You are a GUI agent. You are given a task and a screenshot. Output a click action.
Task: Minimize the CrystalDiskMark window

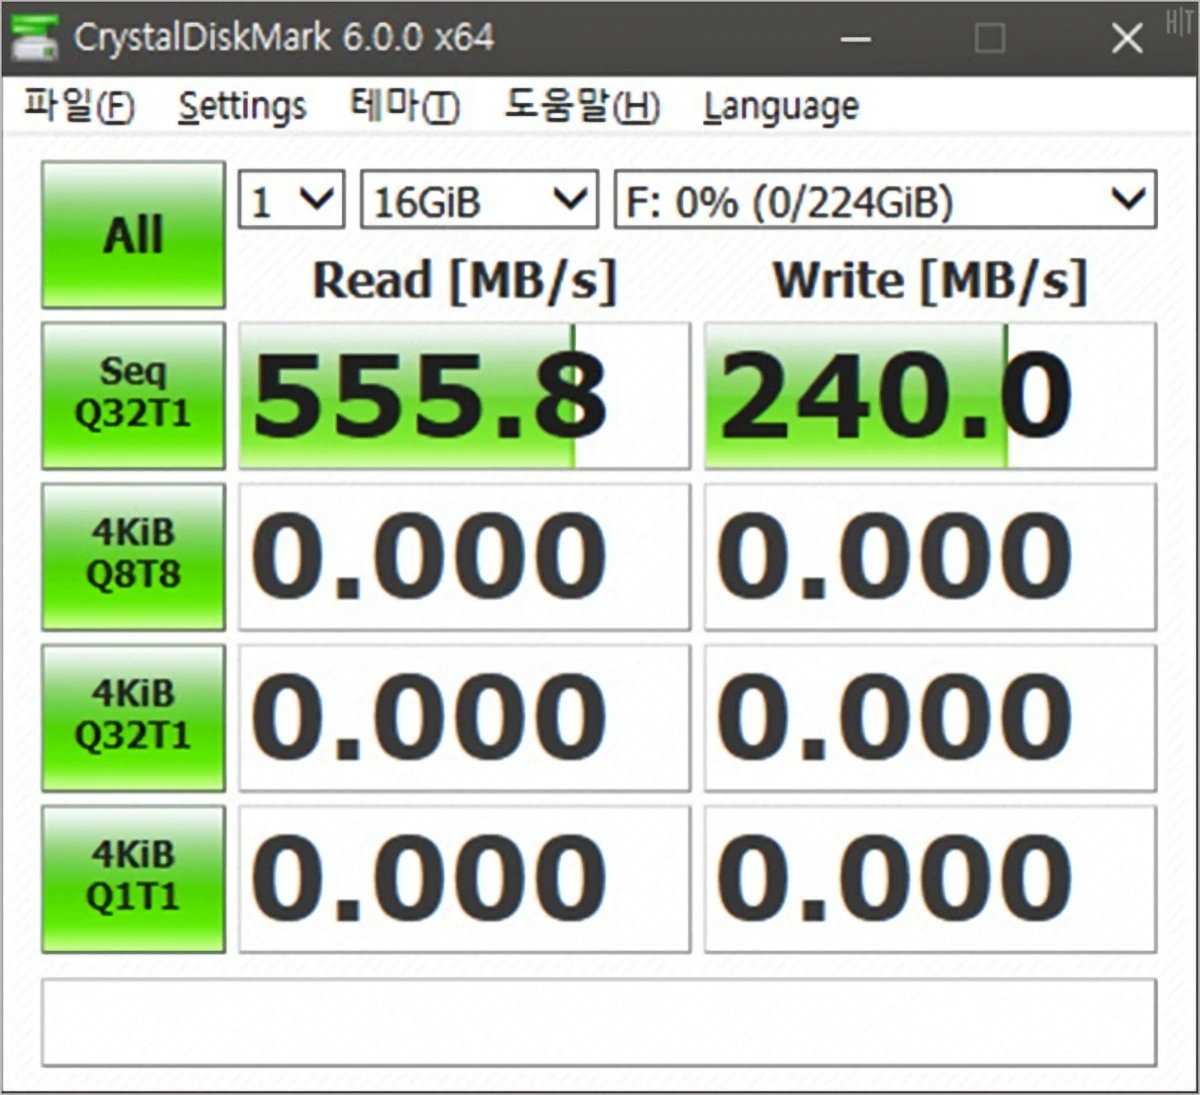pyautogui.click(x=856, y=39)
